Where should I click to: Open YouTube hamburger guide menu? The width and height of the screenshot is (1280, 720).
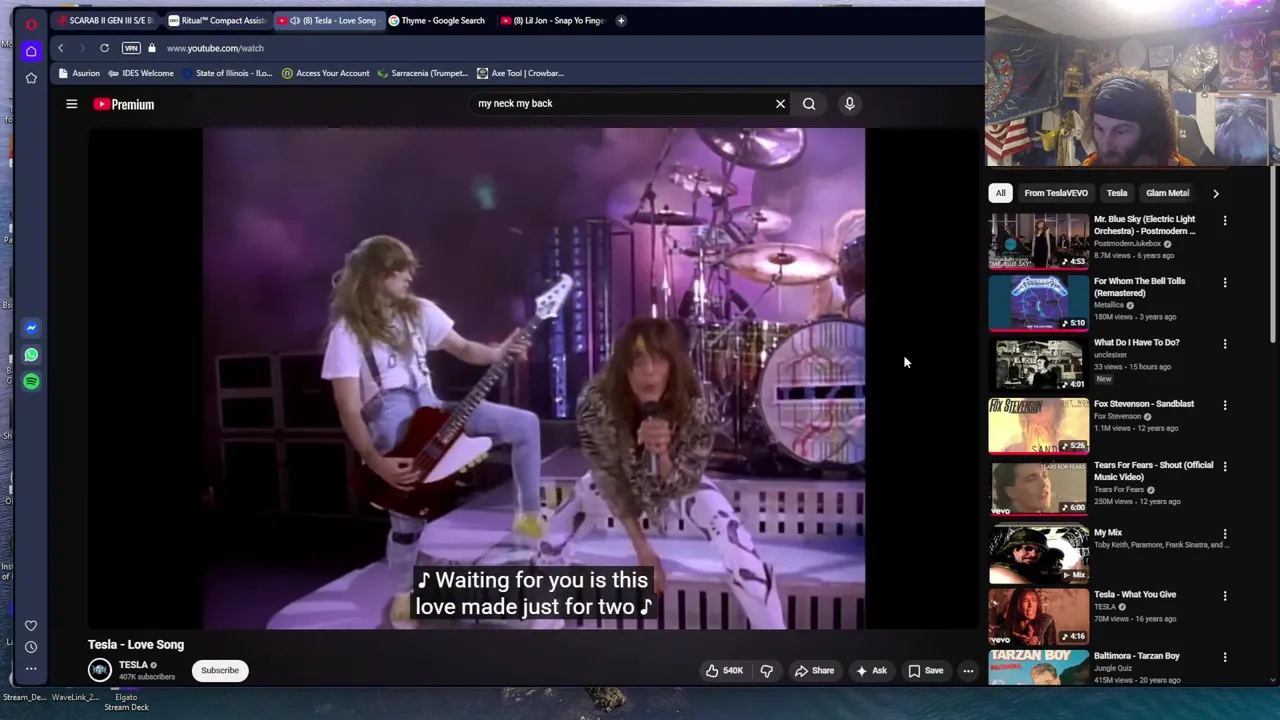pyautogui.click(x=72, y=104)
